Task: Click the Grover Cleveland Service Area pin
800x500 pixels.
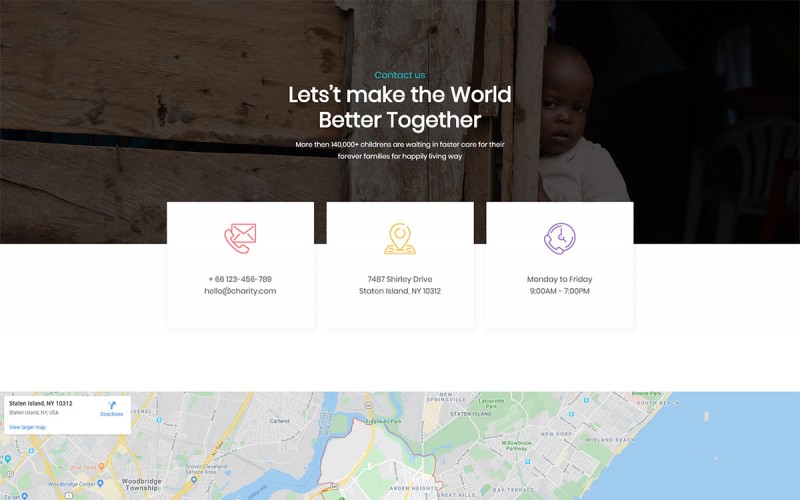Action: 193,480
